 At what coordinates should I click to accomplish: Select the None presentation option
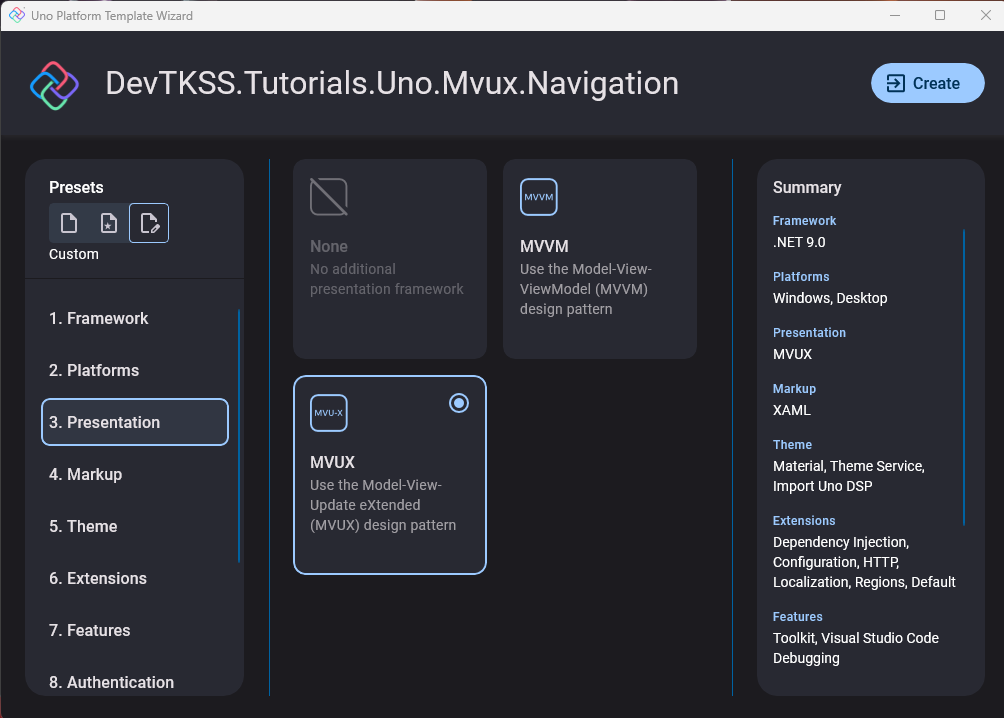click(x=389, y=258)
